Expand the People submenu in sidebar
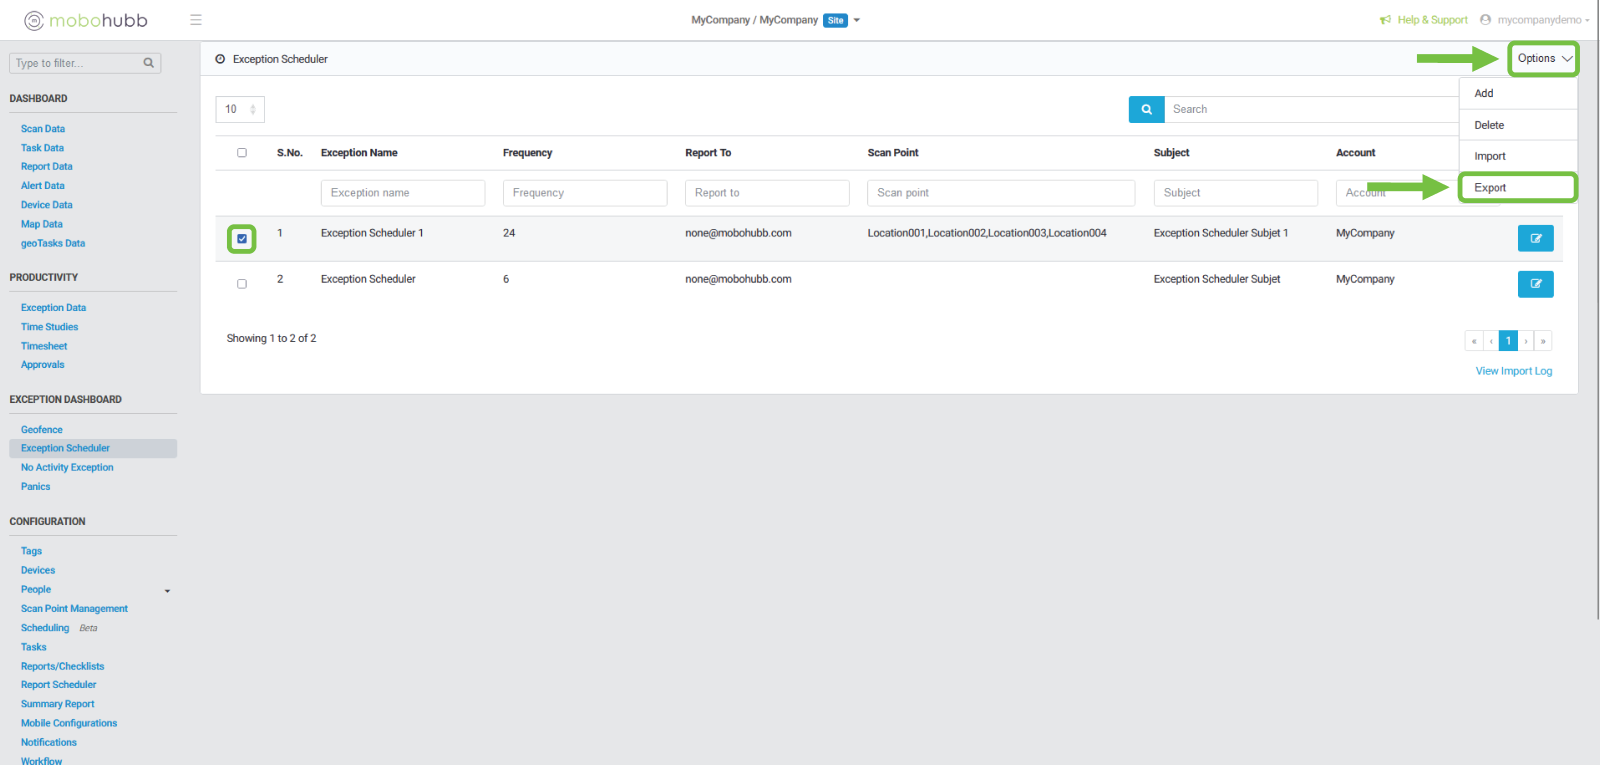The image size is (1600, 765). (x=167, y=591)
